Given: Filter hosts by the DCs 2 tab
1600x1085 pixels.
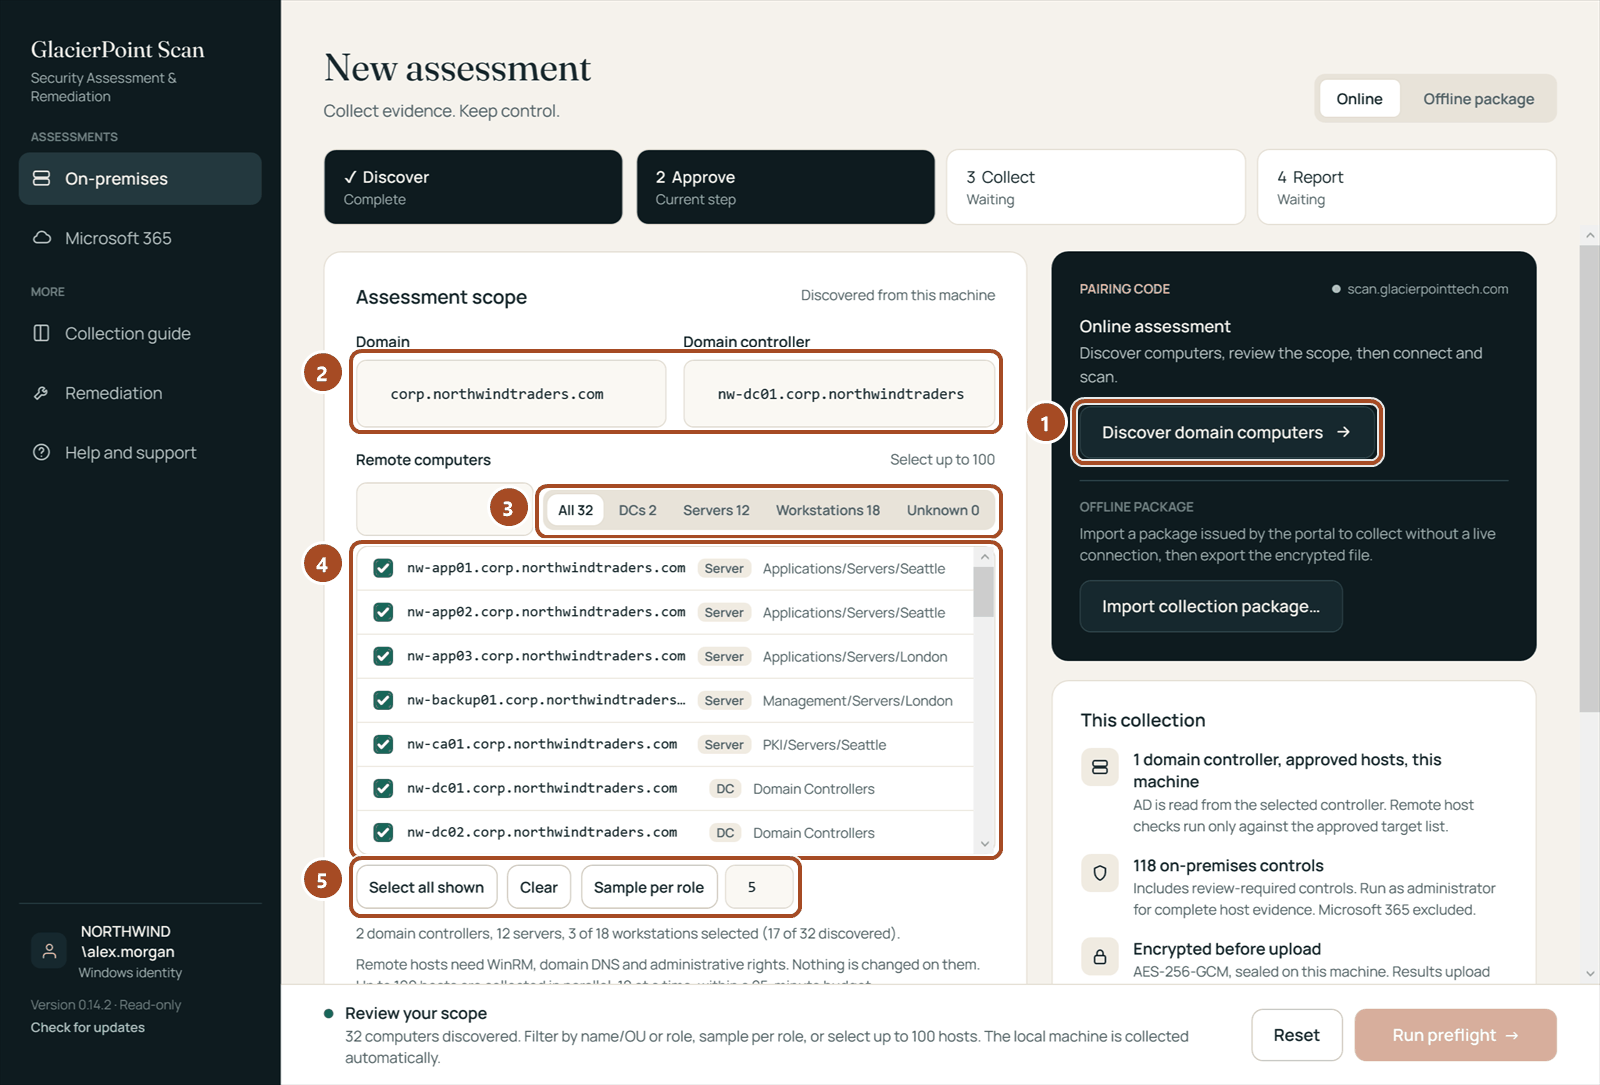Looking at the screenshot, I should point(638,510).
